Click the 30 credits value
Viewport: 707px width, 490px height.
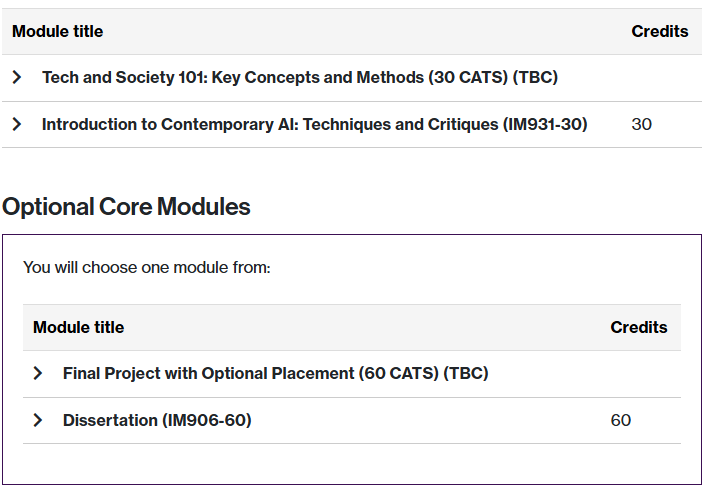(x=642, y=125)
